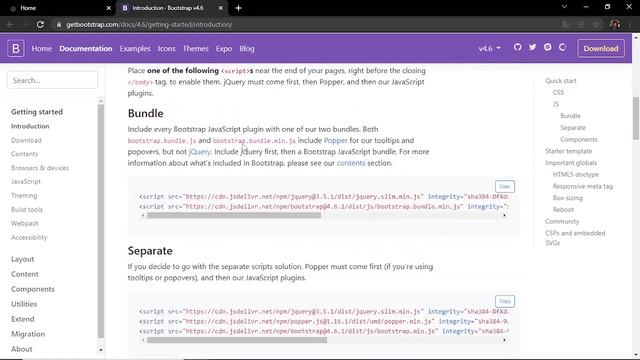Go to Home in navbar
This screenshot has height=360, width=640.
coord(42,49)
